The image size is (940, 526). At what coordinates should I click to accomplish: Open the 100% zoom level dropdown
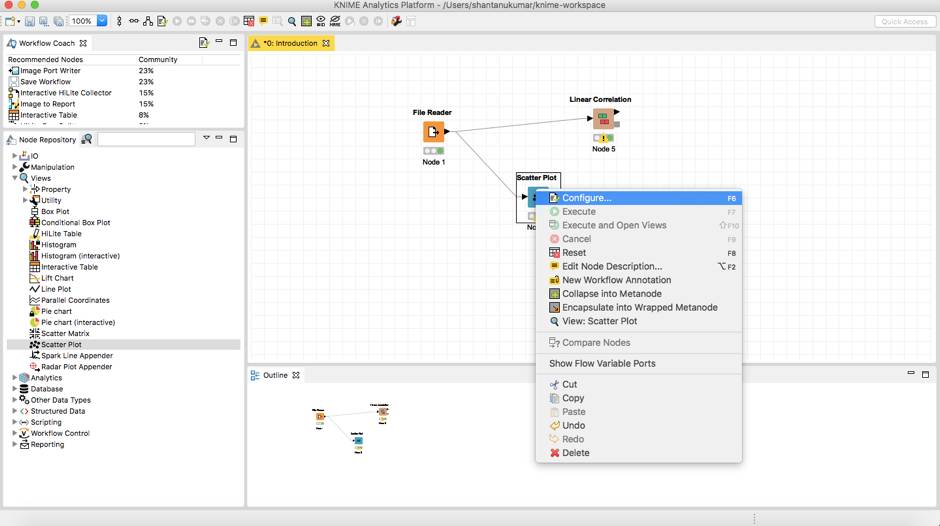tap(102, 21)
